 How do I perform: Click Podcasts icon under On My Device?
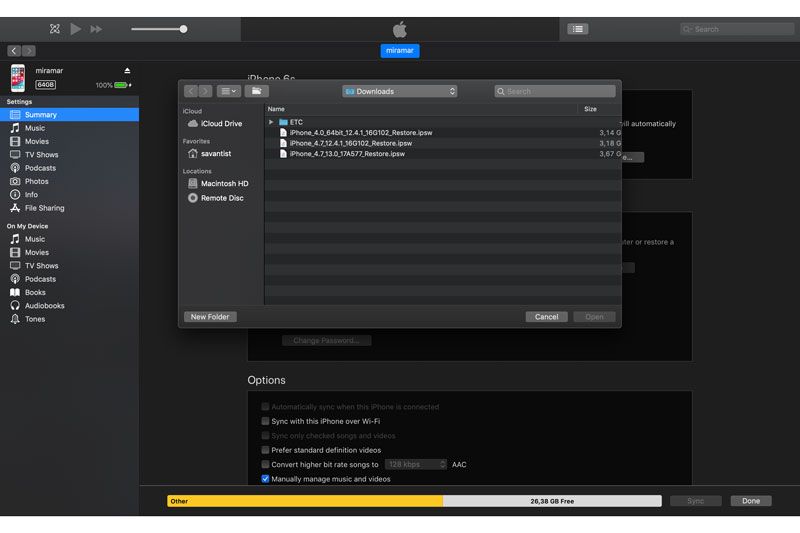(15, 278)
